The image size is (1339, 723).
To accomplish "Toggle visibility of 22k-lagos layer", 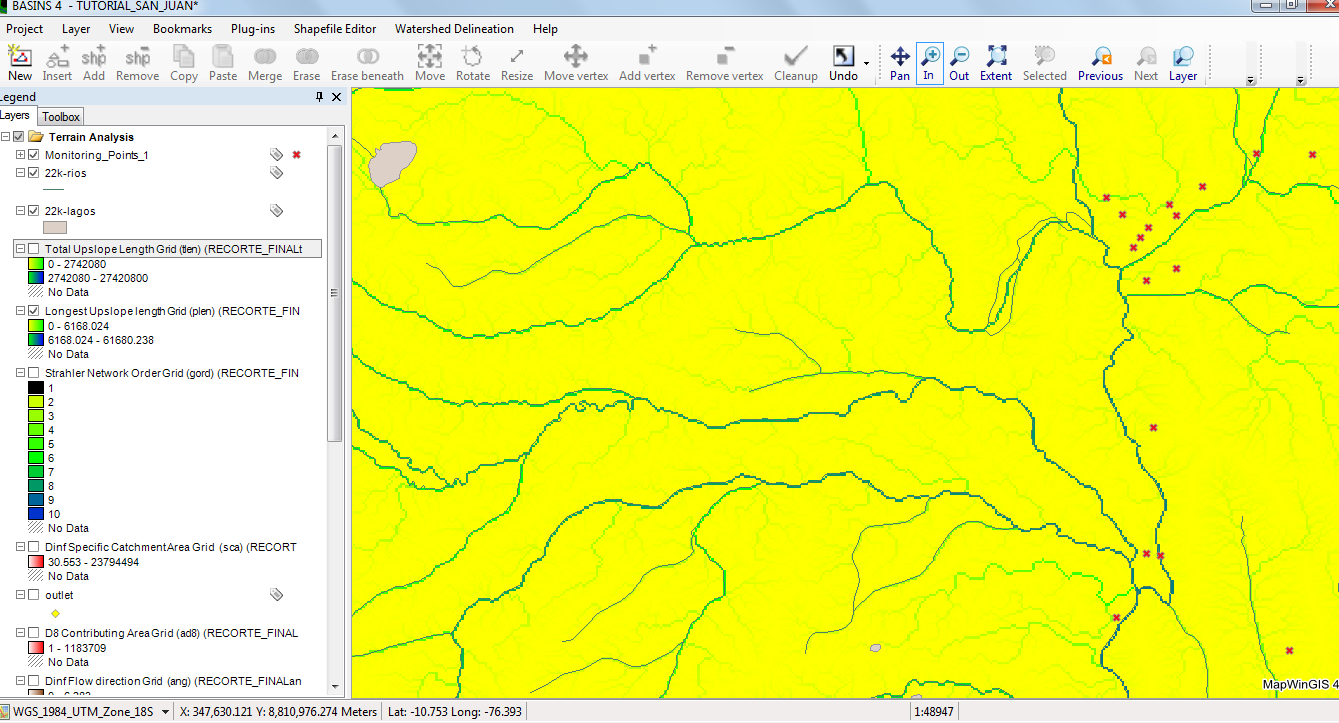I will (x=34, y=211).
